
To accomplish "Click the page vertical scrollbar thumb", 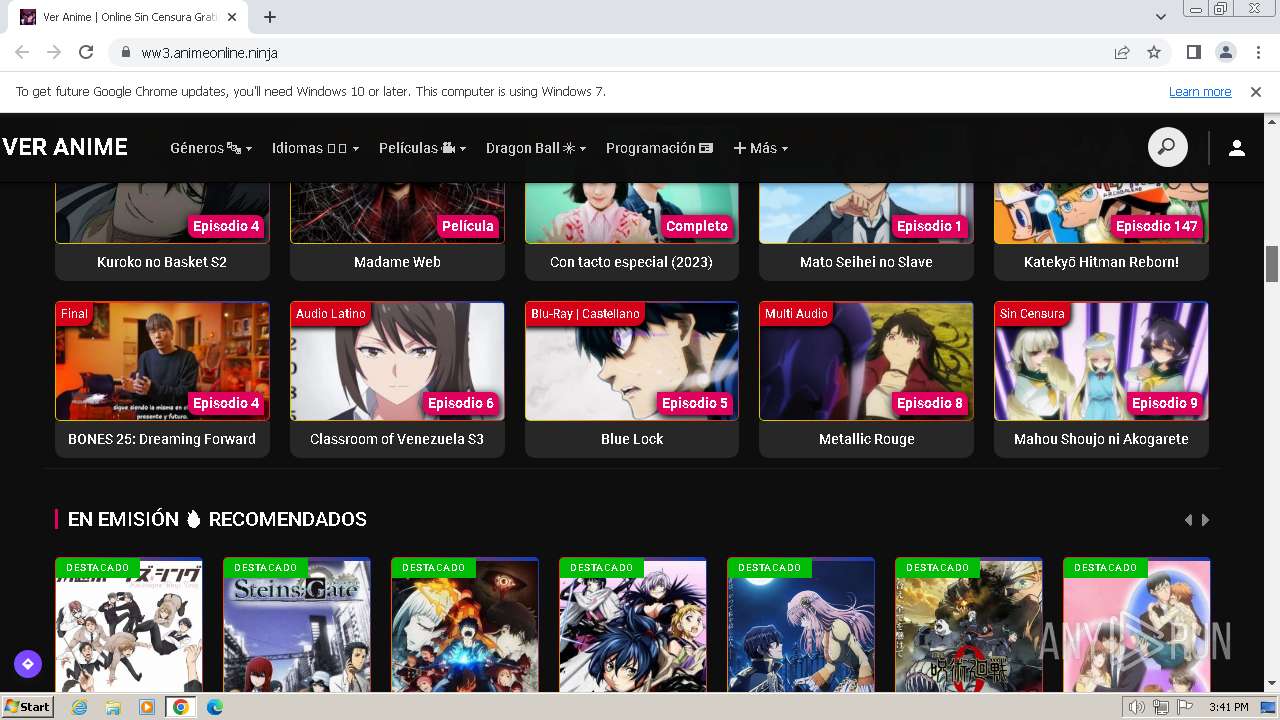I will [1272, 264].
